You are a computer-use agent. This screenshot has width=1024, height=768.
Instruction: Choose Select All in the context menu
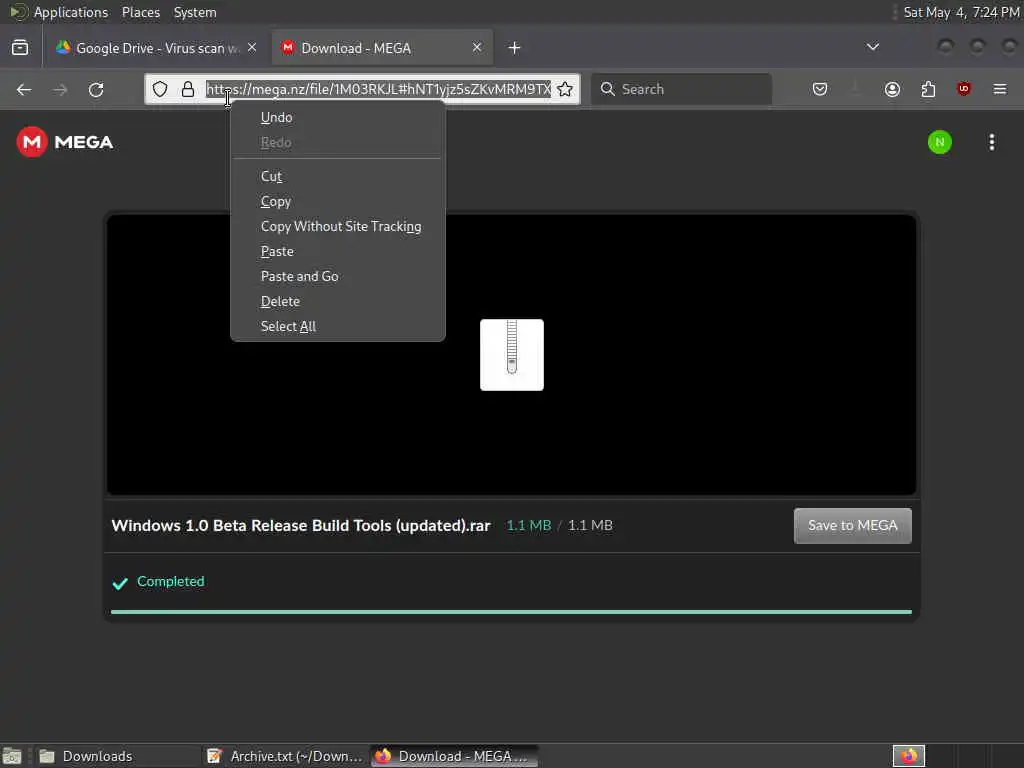(x=338, y=327)
